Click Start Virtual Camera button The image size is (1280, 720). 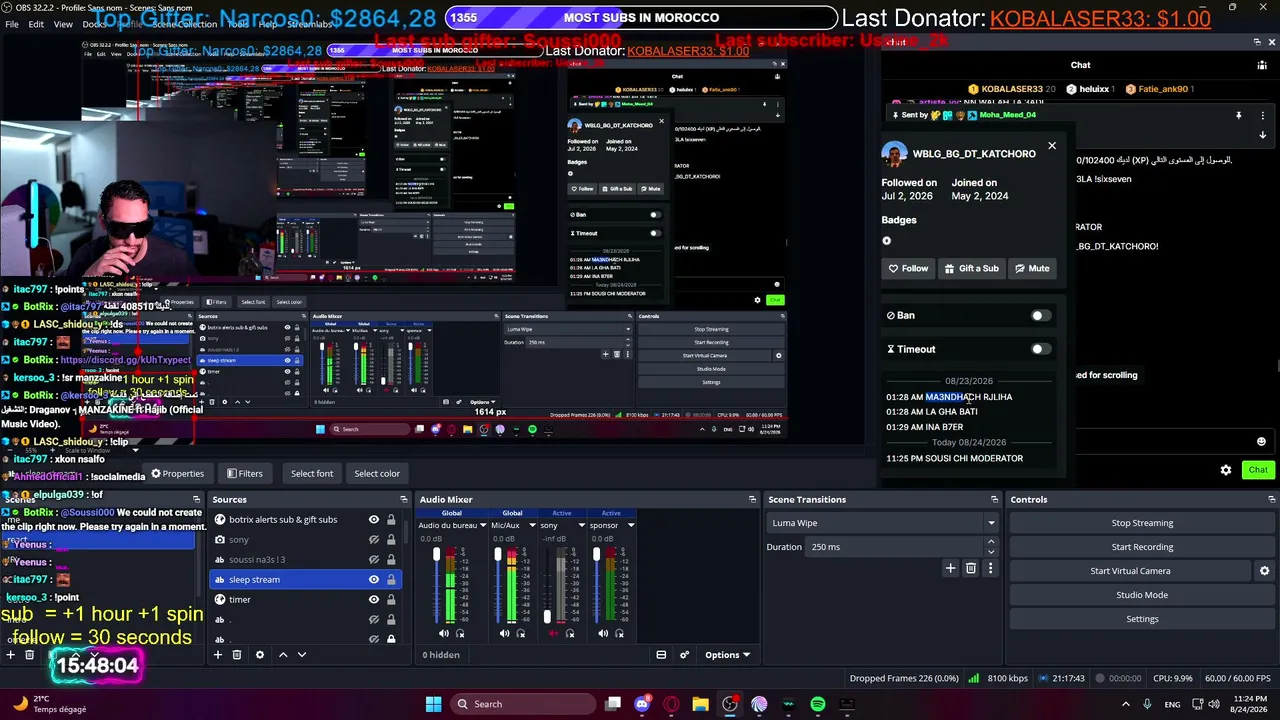tap(1130, 571)
